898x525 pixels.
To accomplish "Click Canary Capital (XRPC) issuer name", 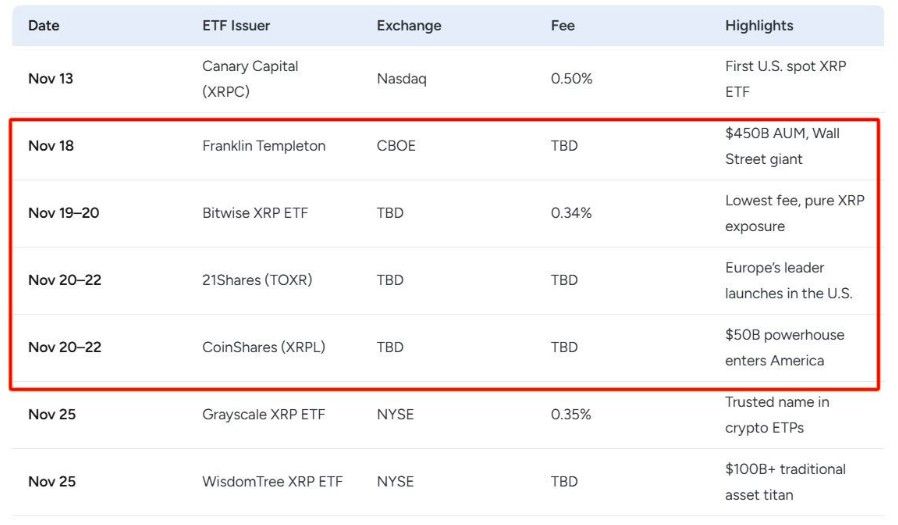I will 250,78.
